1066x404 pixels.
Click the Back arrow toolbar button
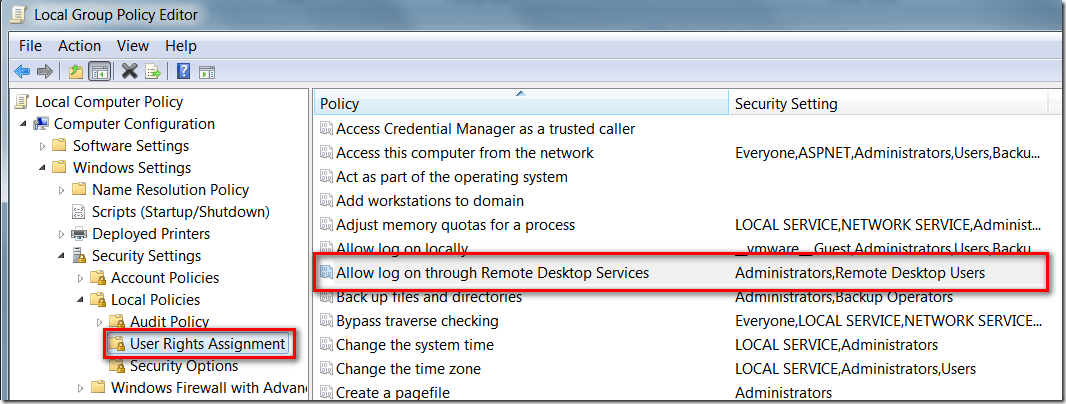click(x=22, y=71)
